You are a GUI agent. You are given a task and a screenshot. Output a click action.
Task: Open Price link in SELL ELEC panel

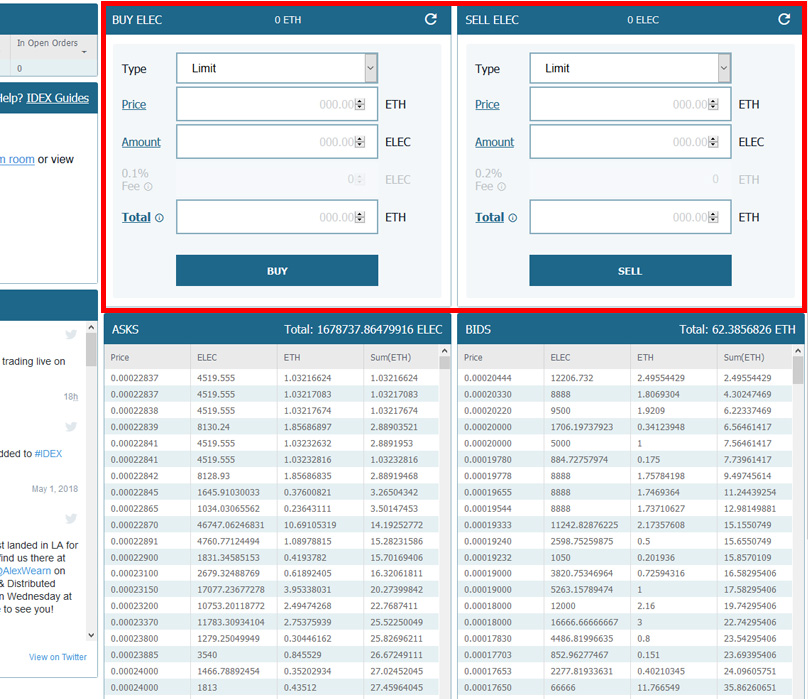tap(487, 105)
